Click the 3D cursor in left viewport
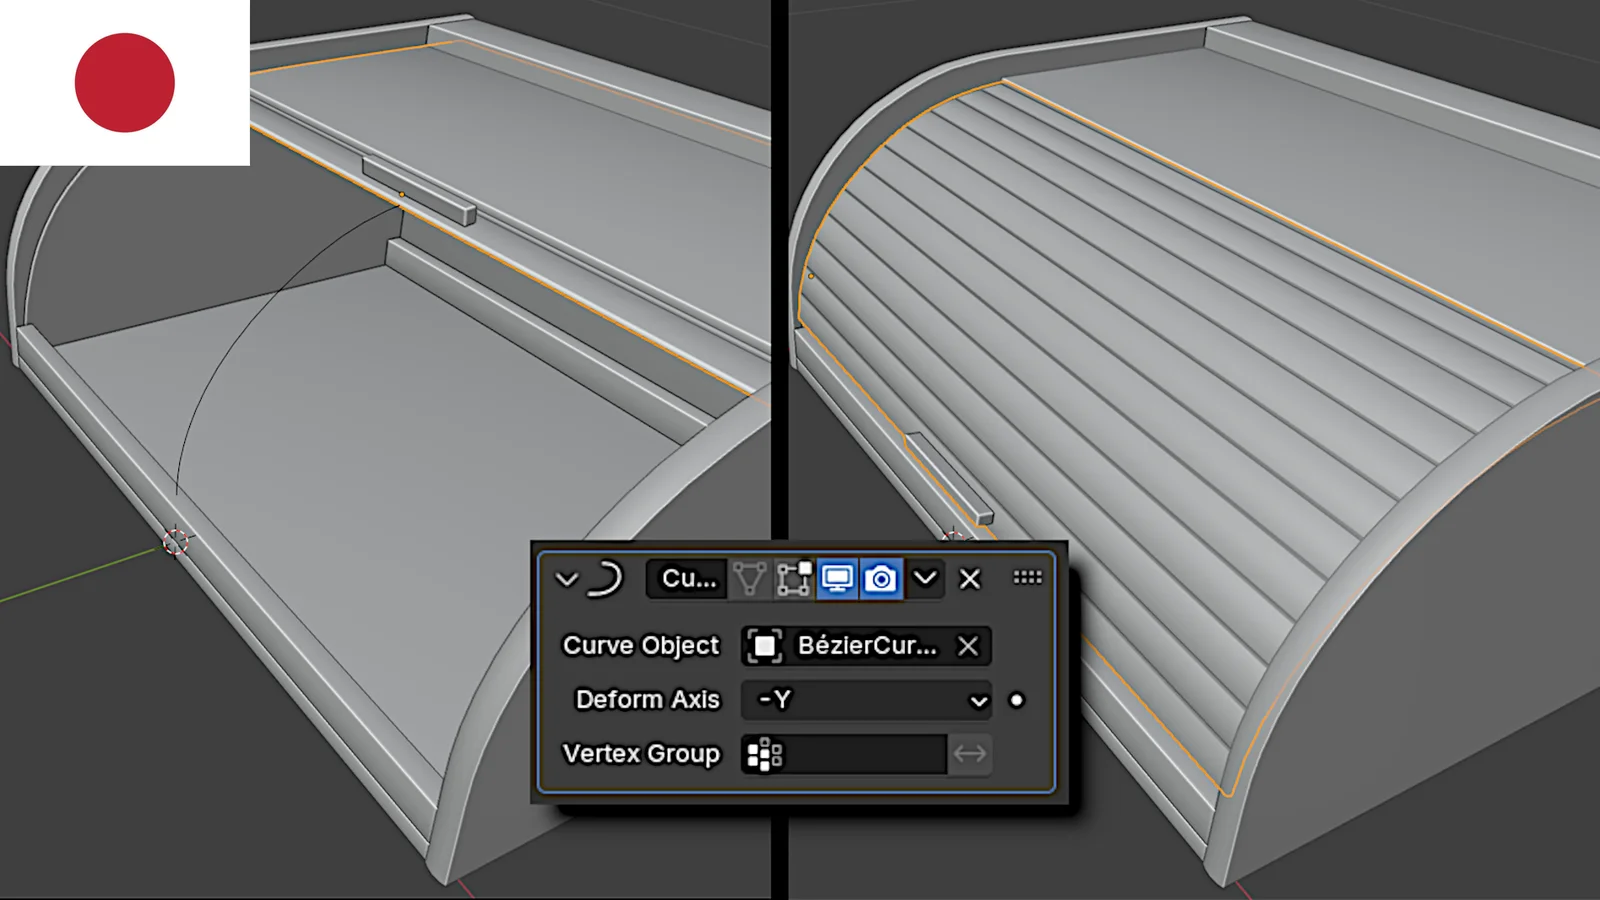The width and height of the screenshot is (1600, 900). click(176, 542)
